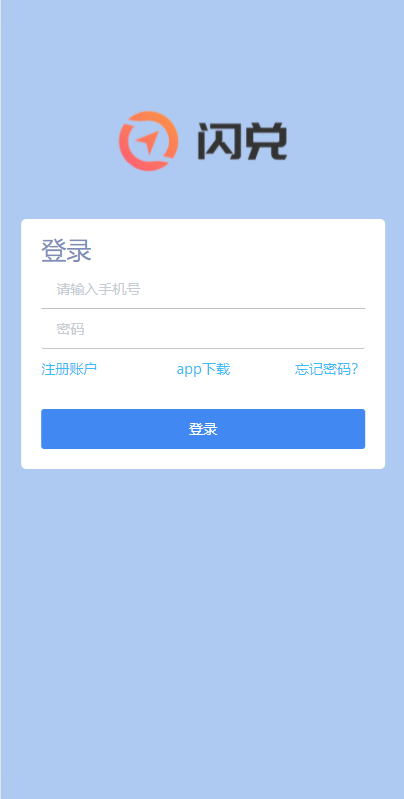Click the question mark in 忘记密码?
This screenshot has height=799, width=404.
click(x=355, y=369)
